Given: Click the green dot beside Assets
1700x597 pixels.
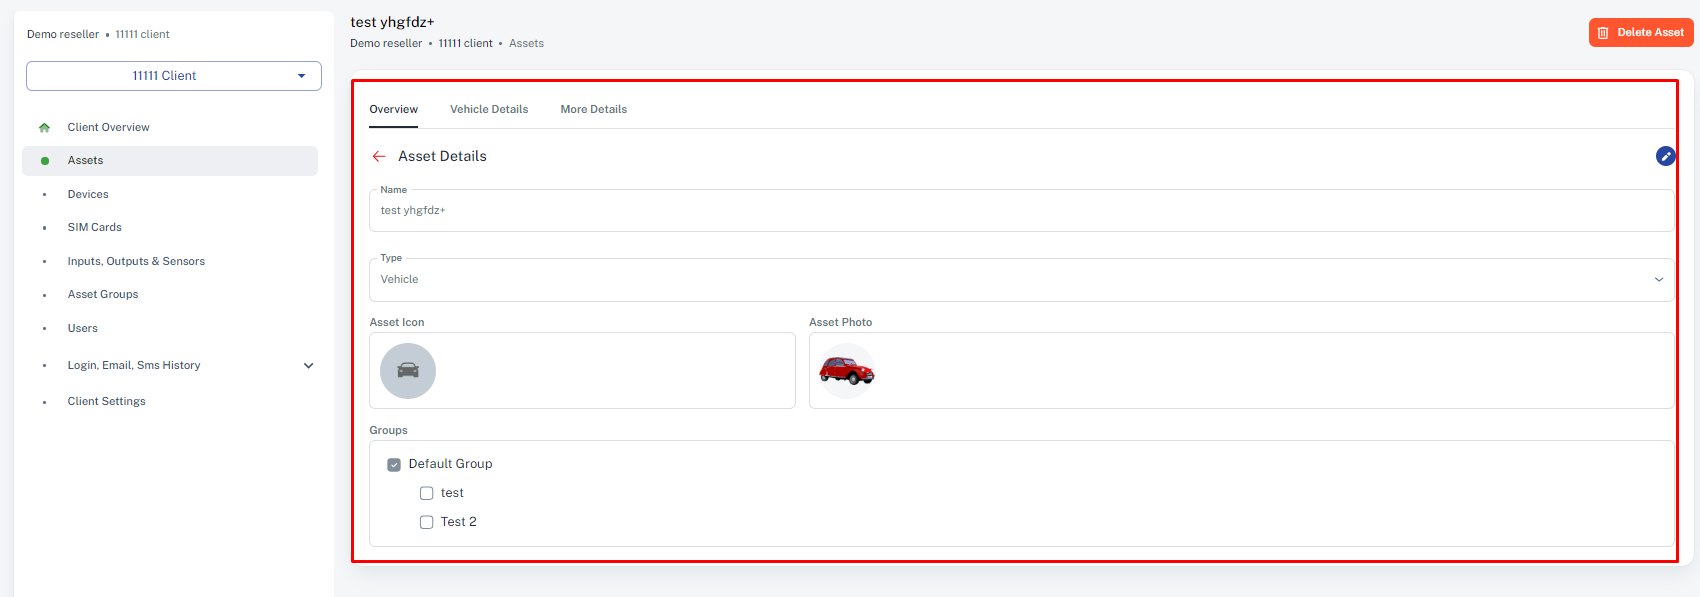Looking at the screenshot, I should click(45, 161).
